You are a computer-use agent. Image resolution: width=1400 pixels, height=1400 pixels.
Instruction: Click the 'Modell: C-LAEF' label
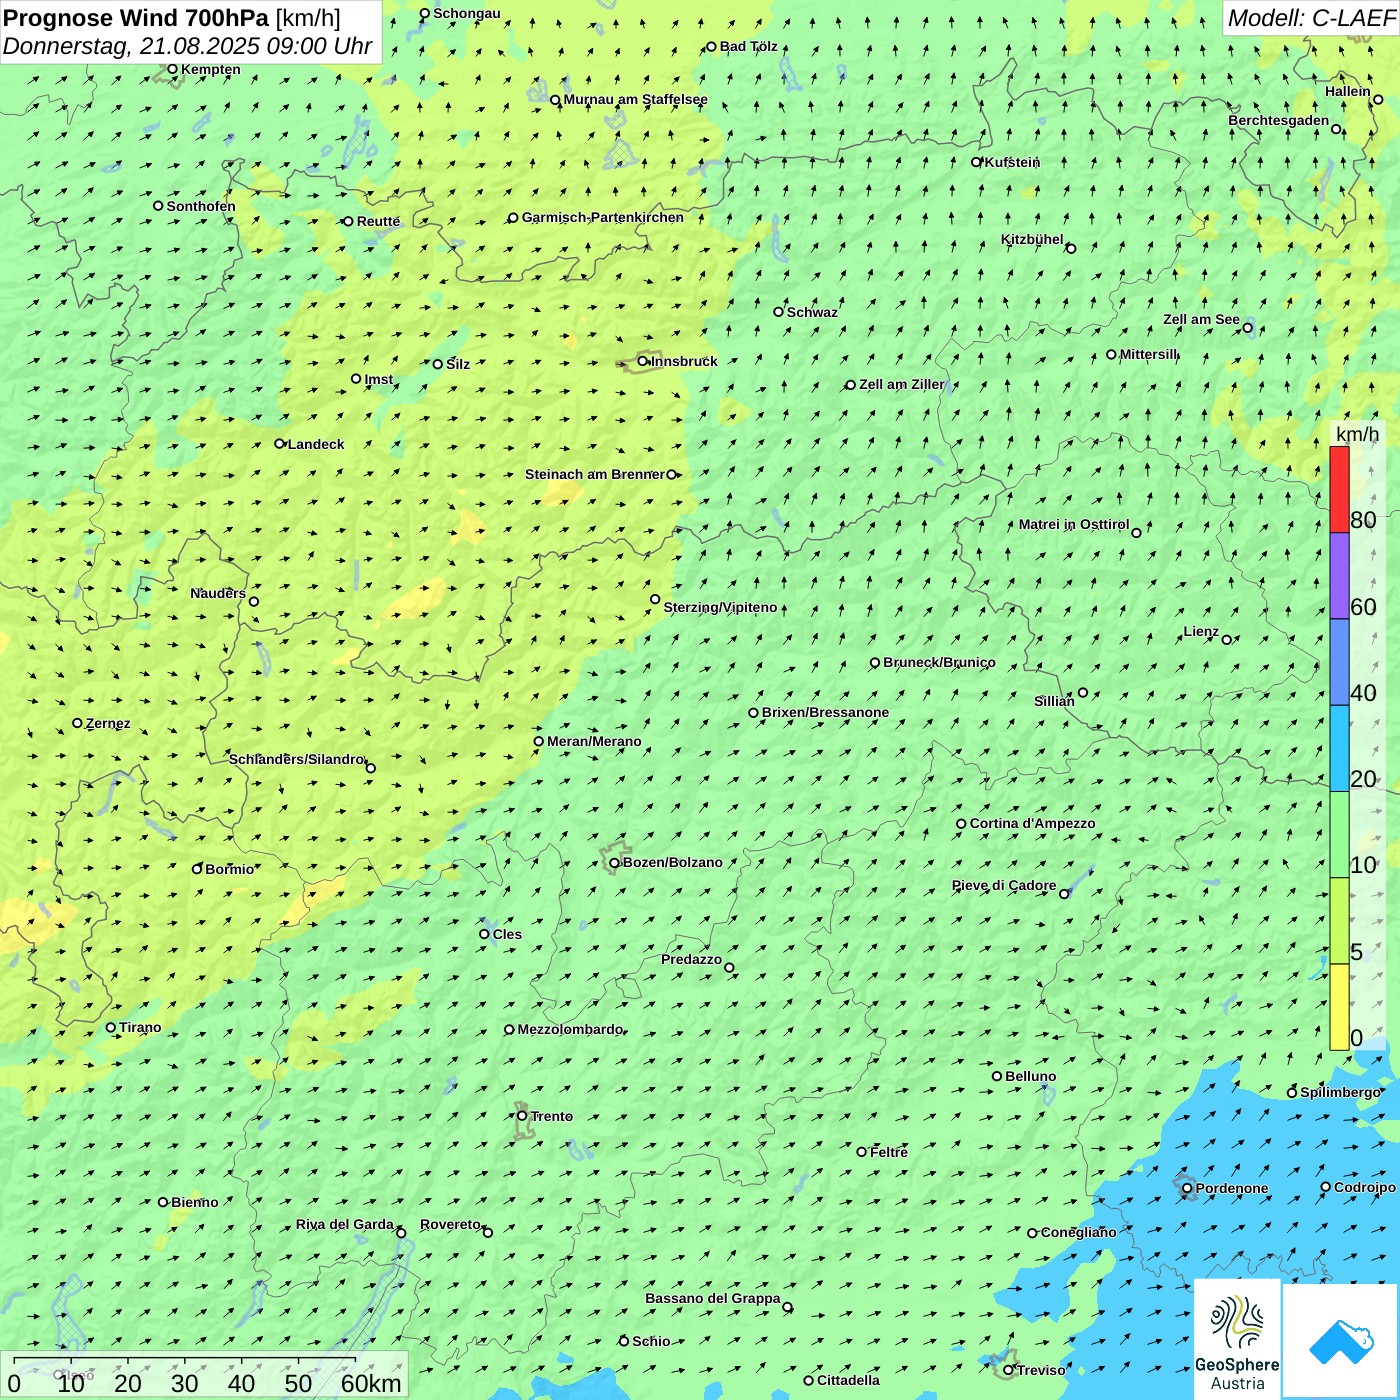point(1311,18)
